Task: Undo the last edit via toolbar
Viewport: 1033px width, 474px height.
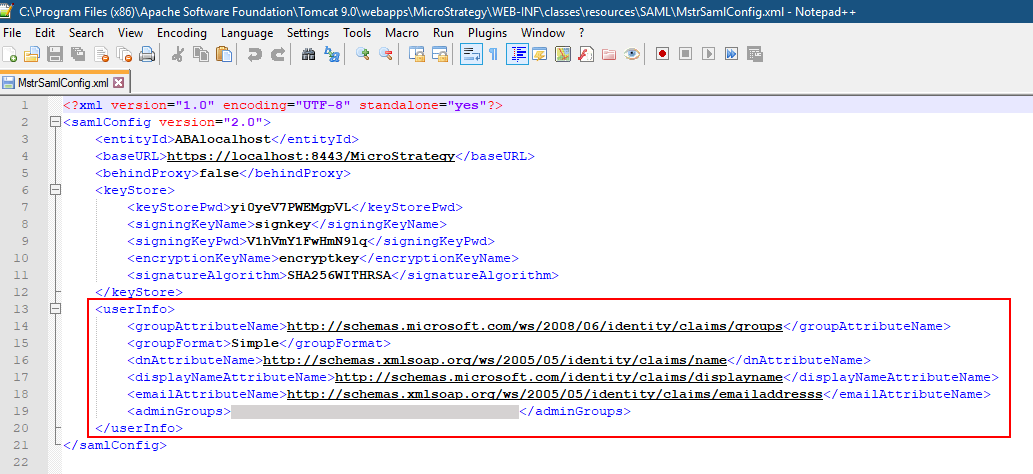Action: point(253,54)
